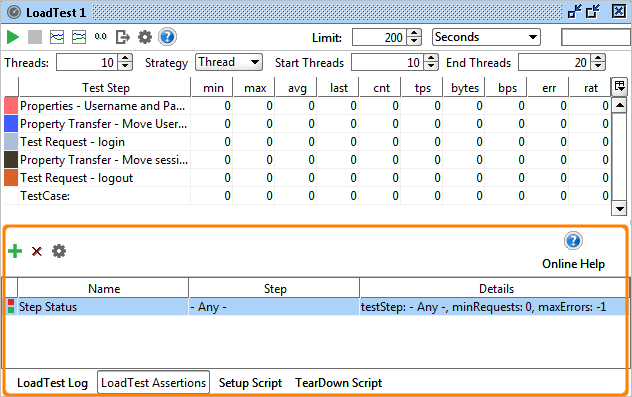Decrease Start Threads value

click(x=431, y=67)
